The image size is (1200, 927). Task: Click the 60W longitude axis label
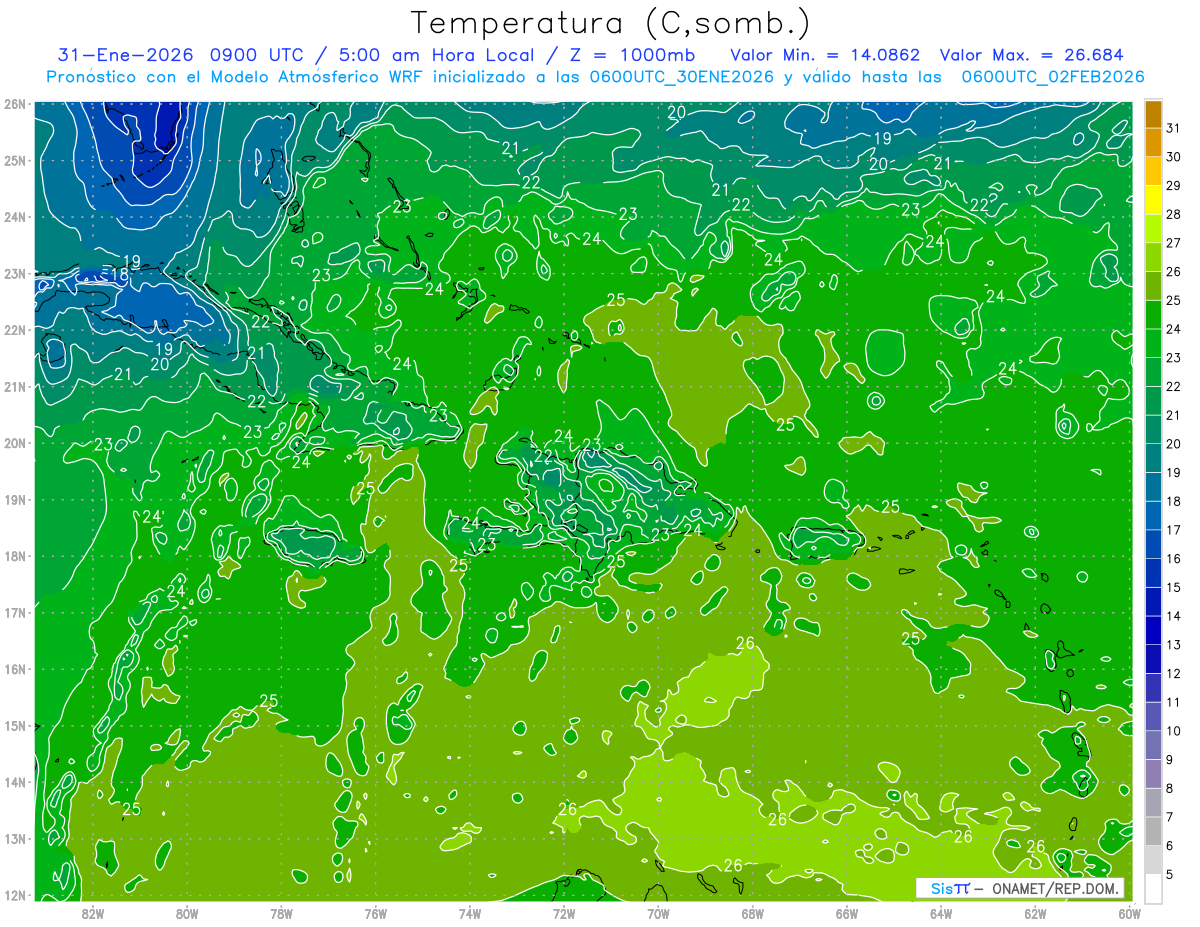point(1130,914)
